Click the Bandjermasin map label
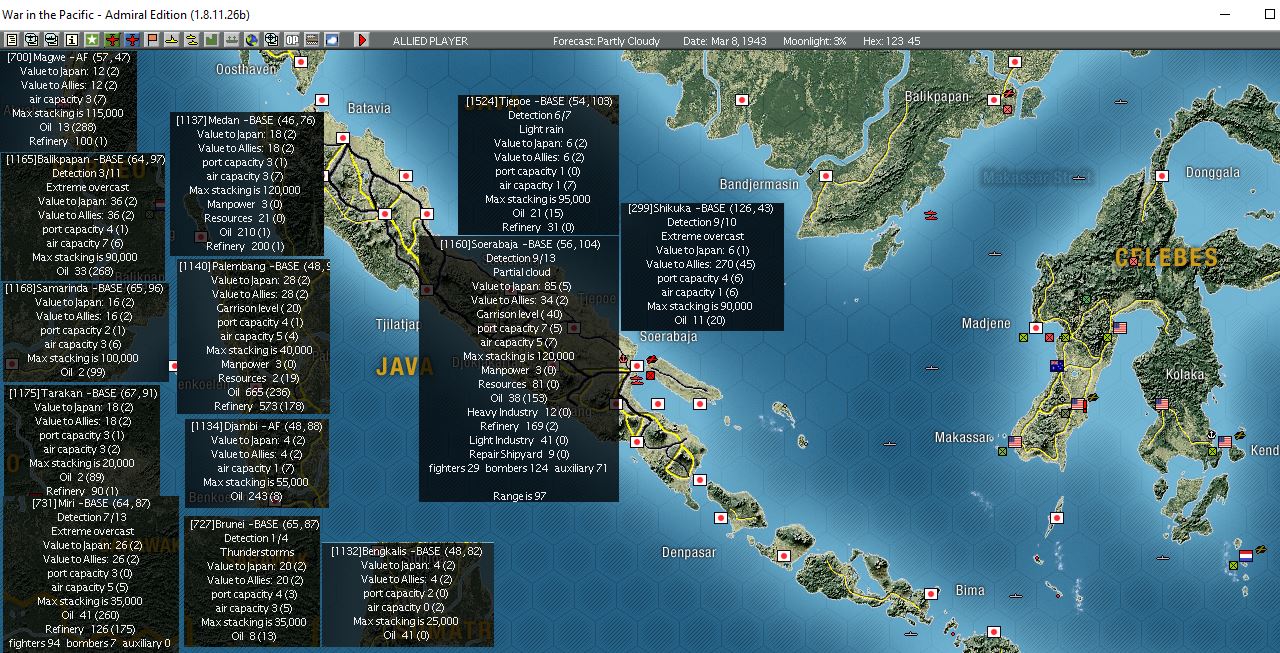Image resolution: width=1280 pixels, height=653 pixels. (x=759, y=184)
